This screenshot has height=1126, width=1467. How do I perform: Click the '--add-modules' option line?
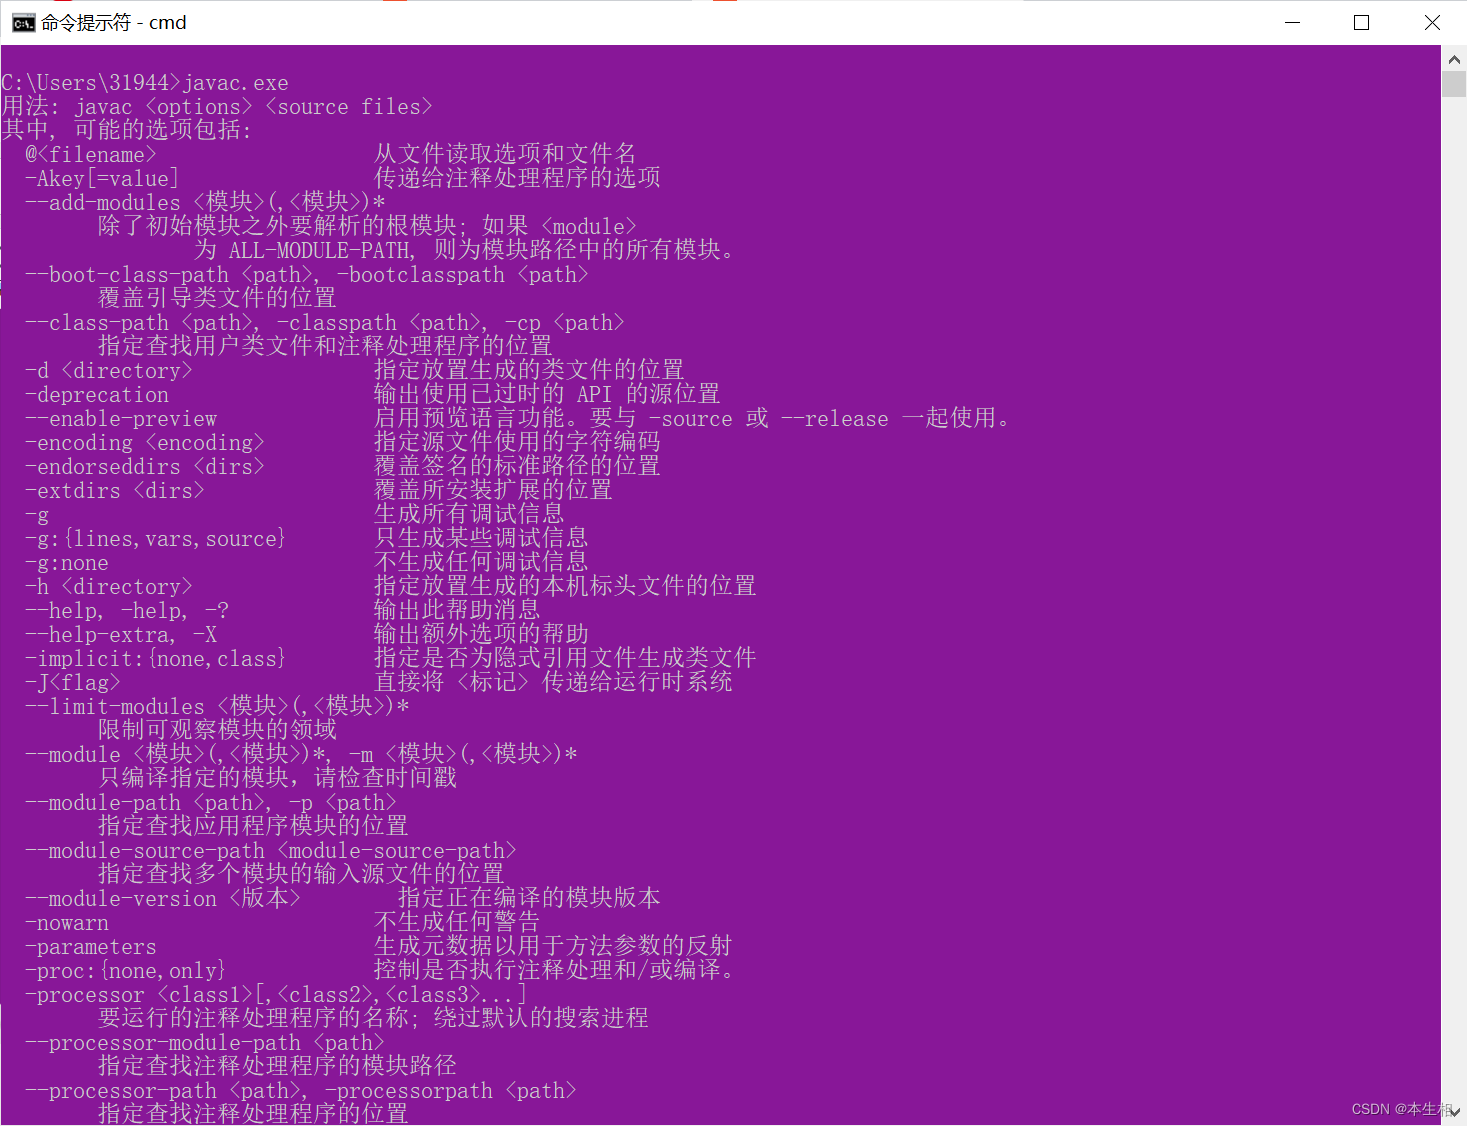coord(205,203)
